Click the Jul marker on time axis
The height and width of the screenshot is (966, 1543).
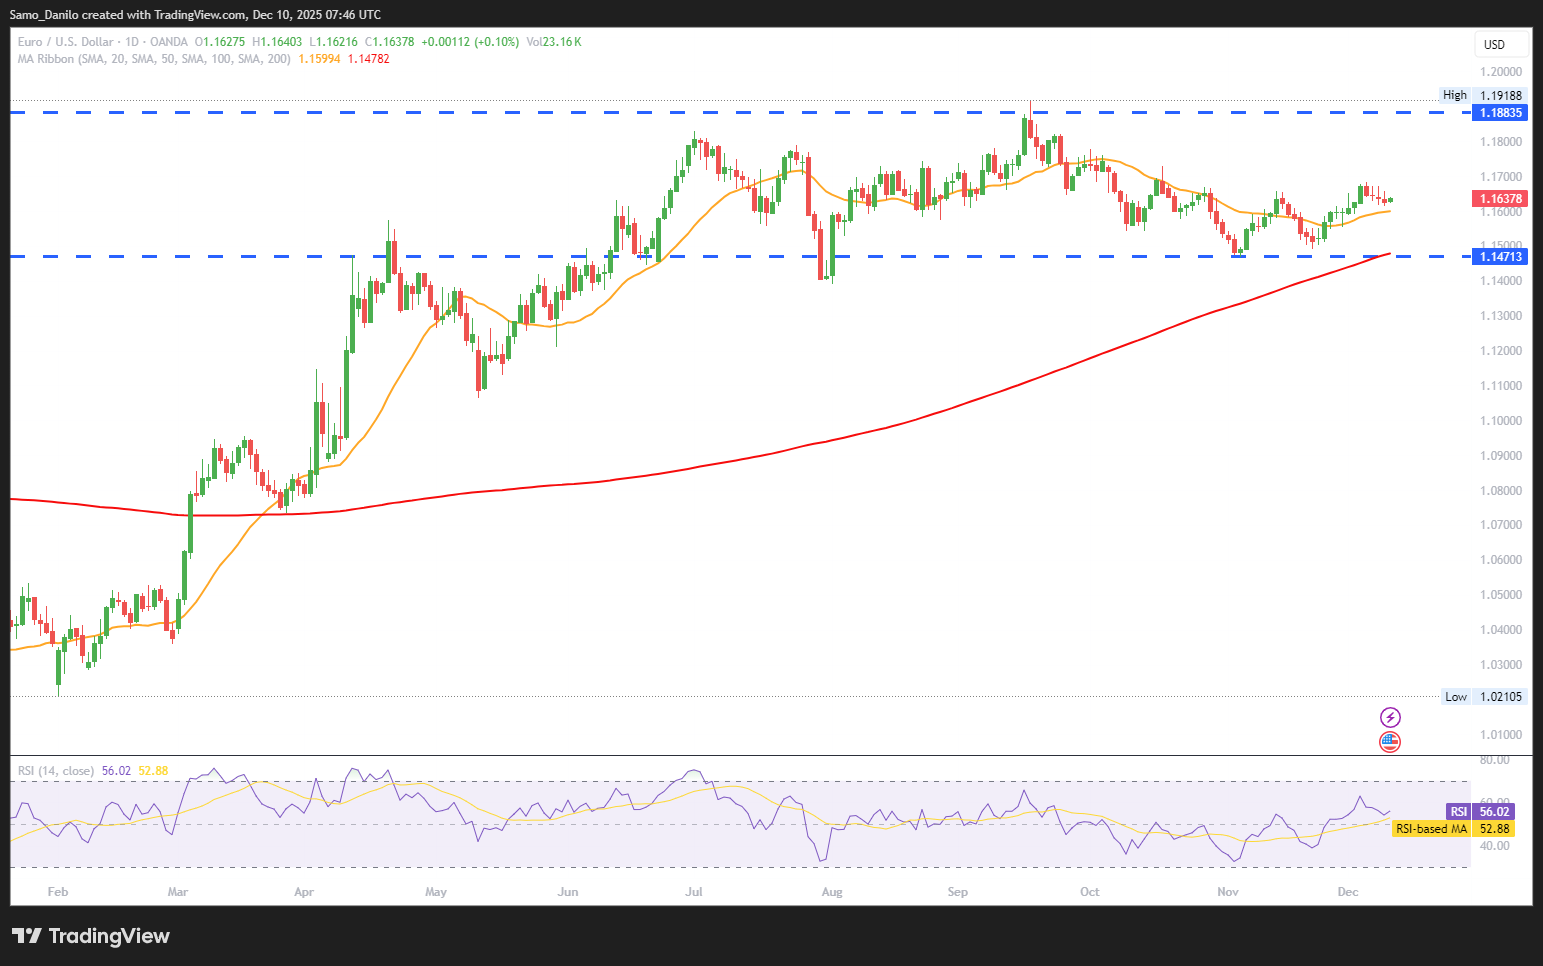click(x=694, y=892)
